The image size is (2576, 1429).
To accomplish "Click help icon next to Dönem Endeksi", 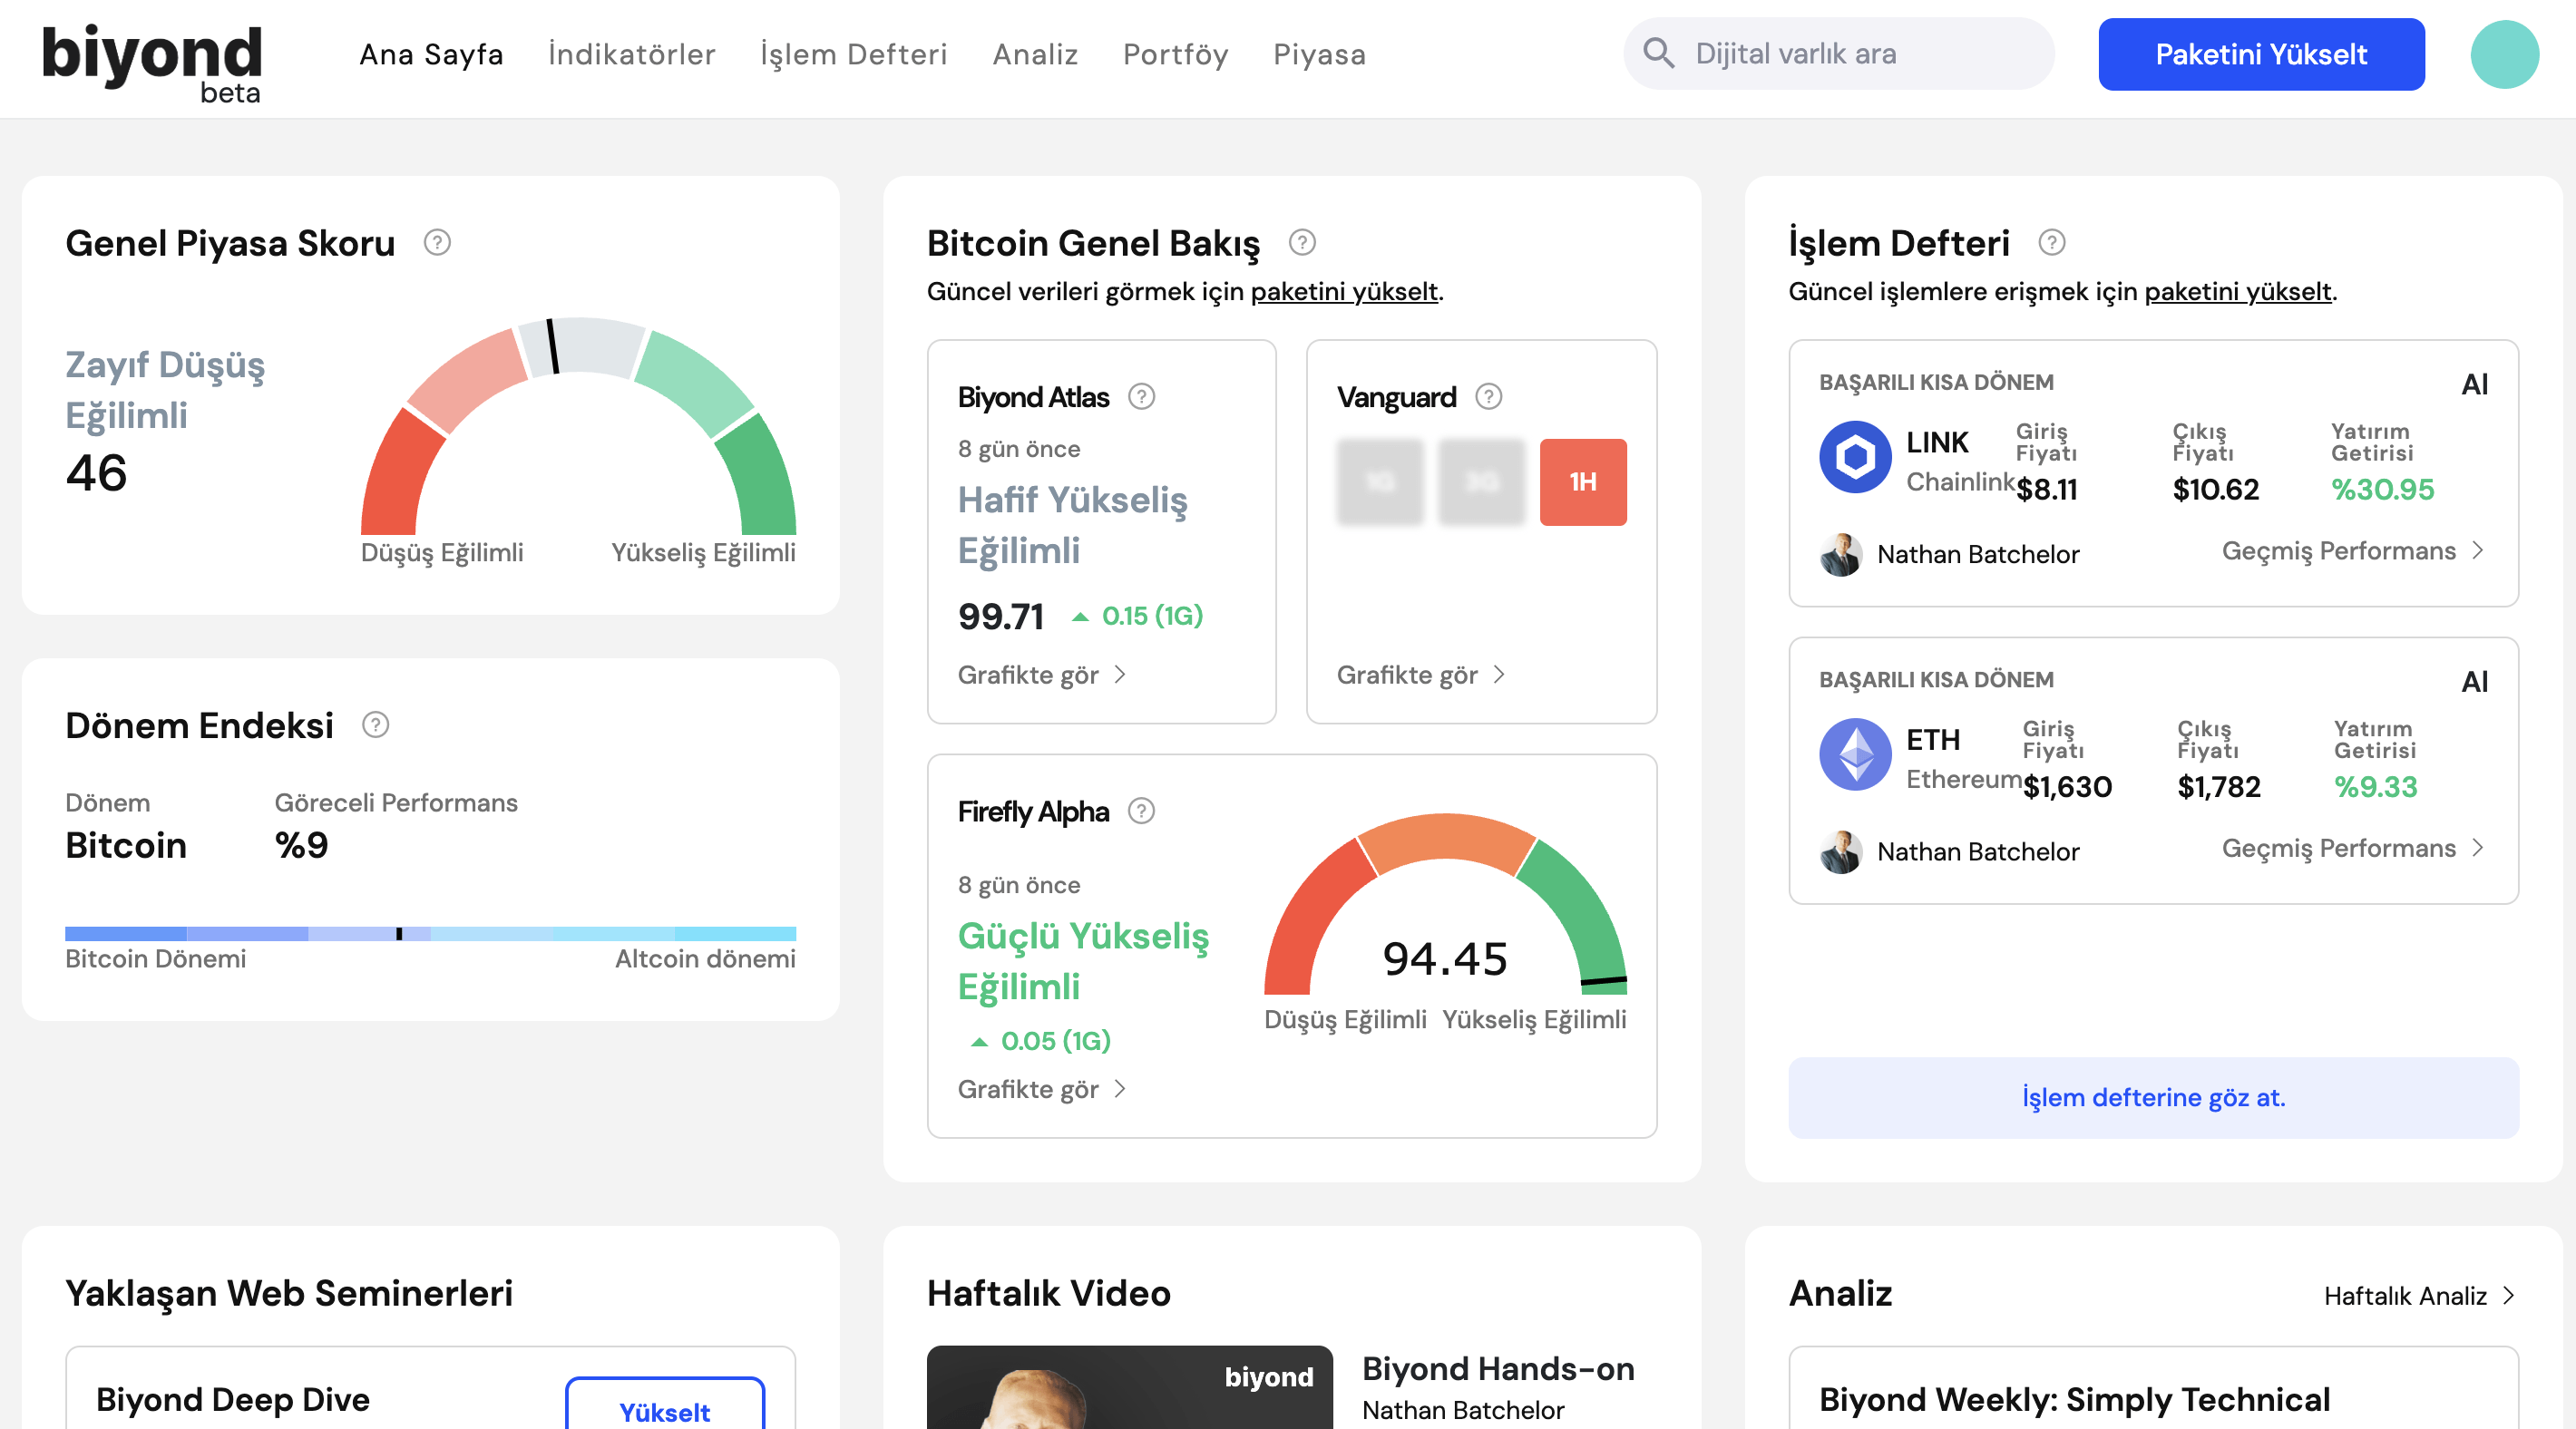I will point(375,725).
